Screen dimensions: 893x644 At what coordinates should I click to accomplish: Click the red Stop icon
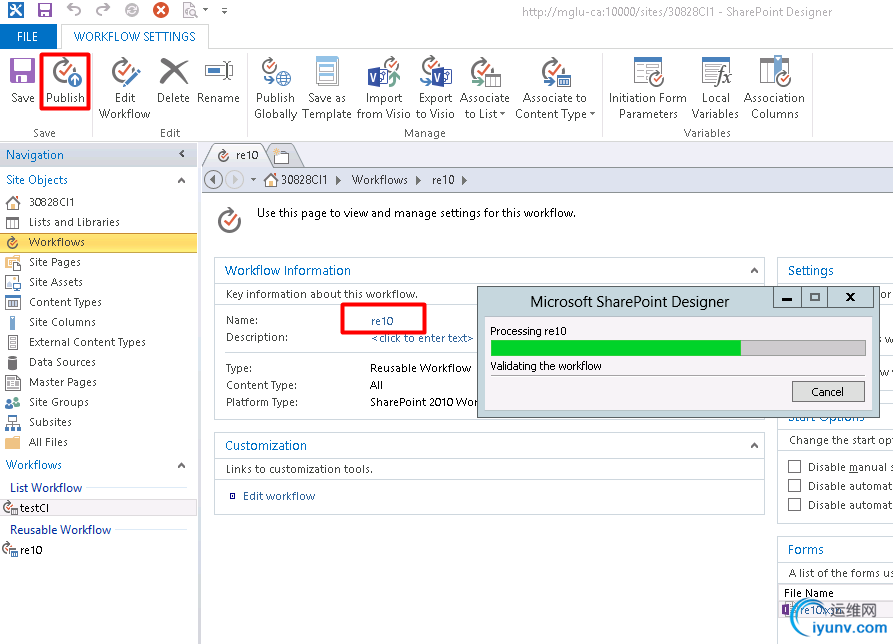point(161,10)
